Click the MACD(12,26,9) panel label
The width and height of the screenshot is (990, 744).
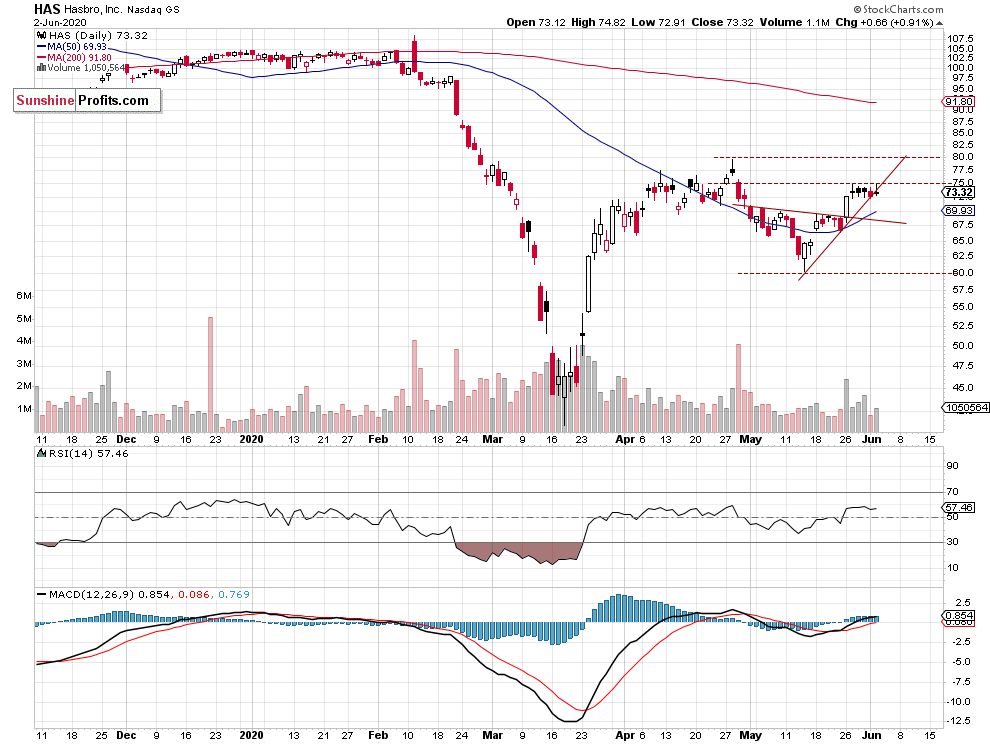tap(92, 594)
